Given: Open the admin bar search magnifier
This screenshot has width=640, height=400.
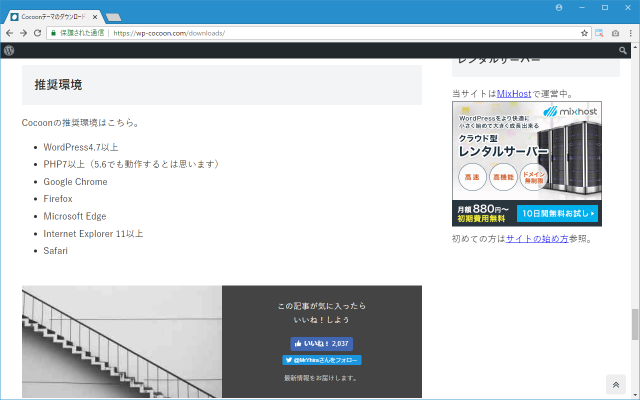Looking at the screenshot, I should tap(622, 50).
